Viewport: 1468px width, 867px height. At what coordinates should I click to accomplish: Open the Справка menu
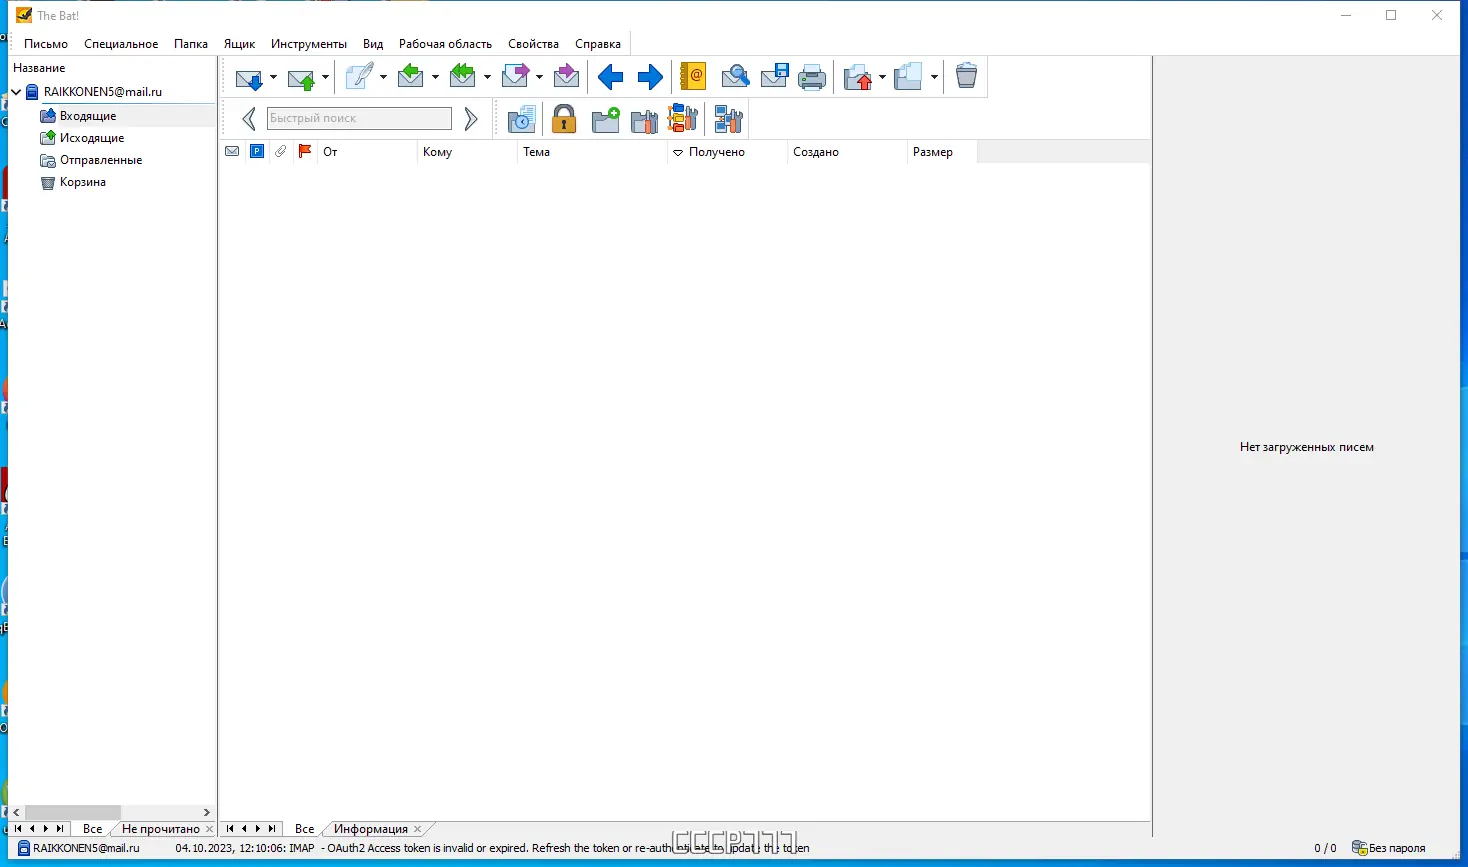[598, 44]
